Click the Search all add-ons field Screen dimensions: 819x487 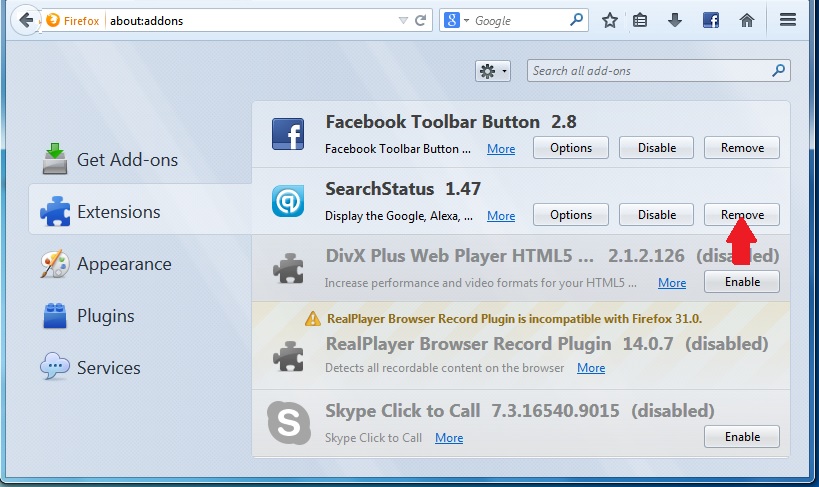click(x=648, y=71)
